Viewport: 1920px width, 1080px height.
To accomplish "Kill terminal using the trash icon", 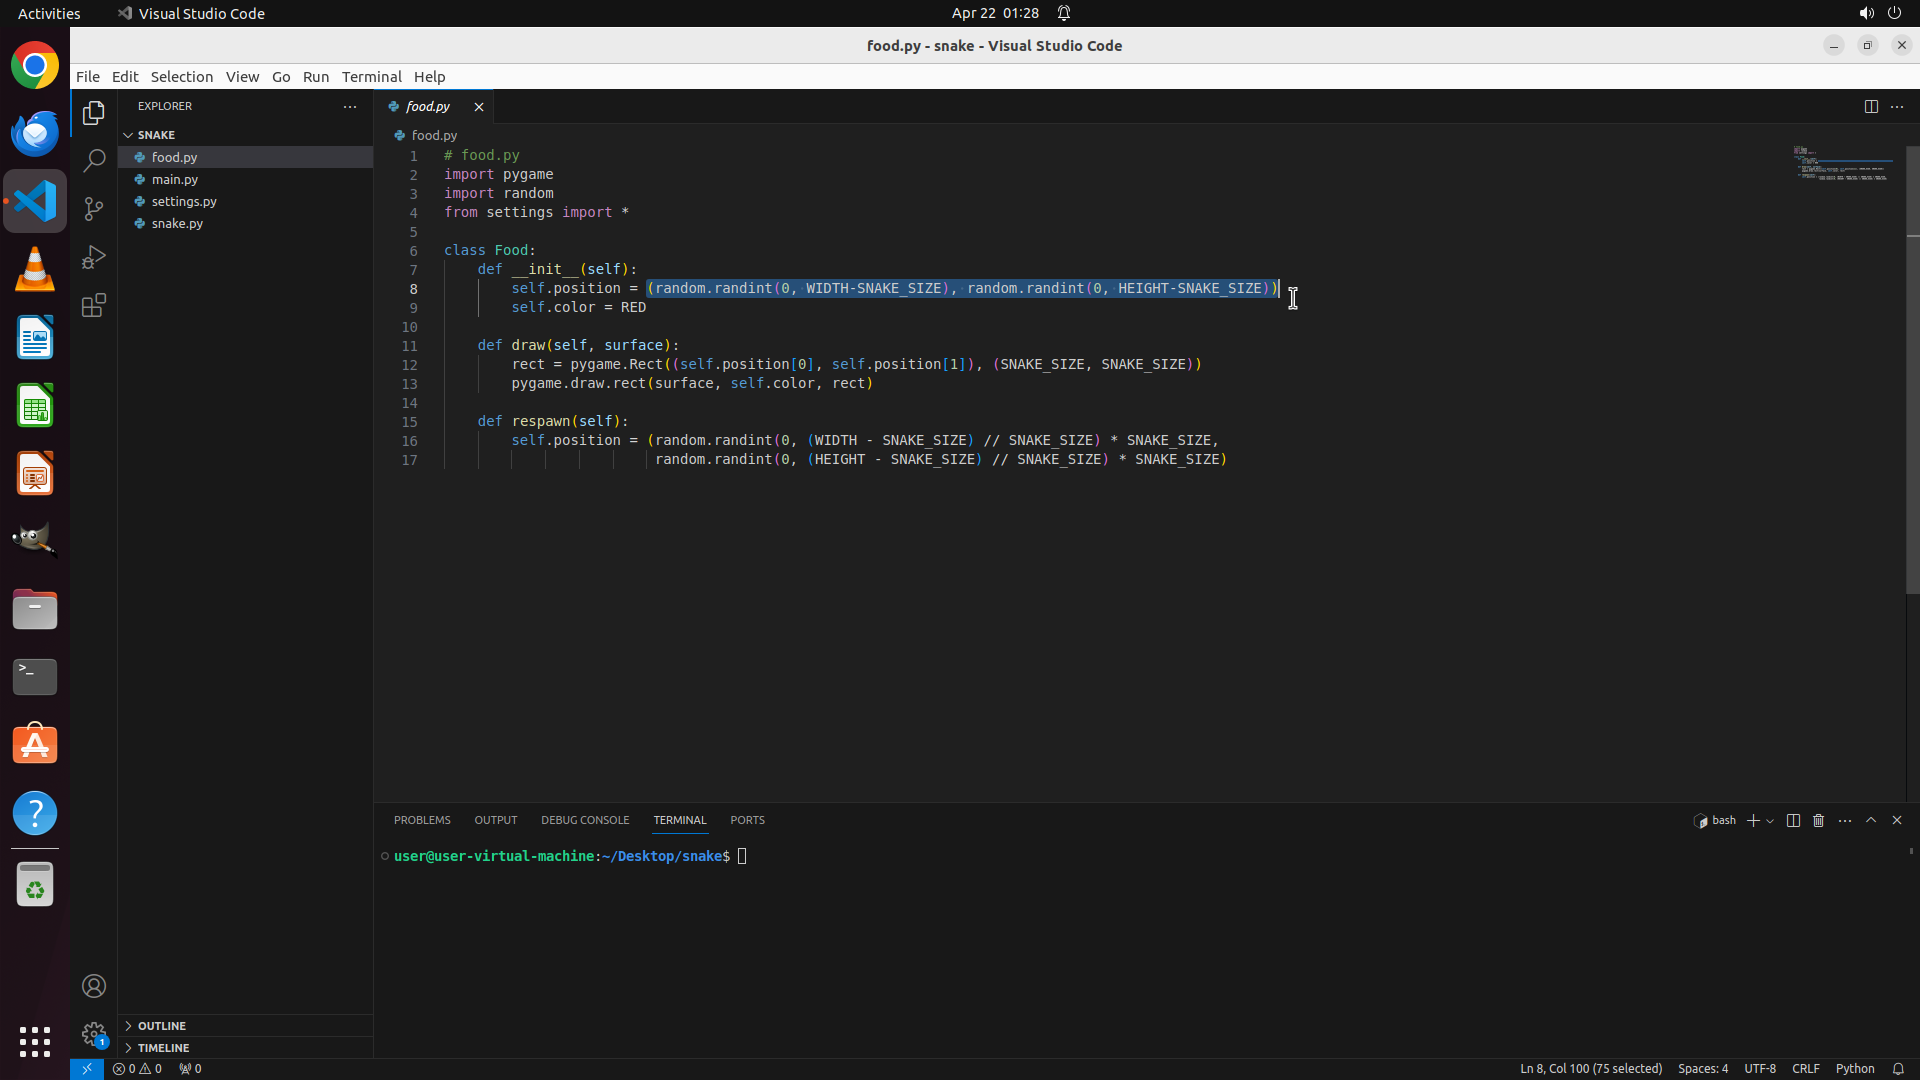I will 1819,820.
